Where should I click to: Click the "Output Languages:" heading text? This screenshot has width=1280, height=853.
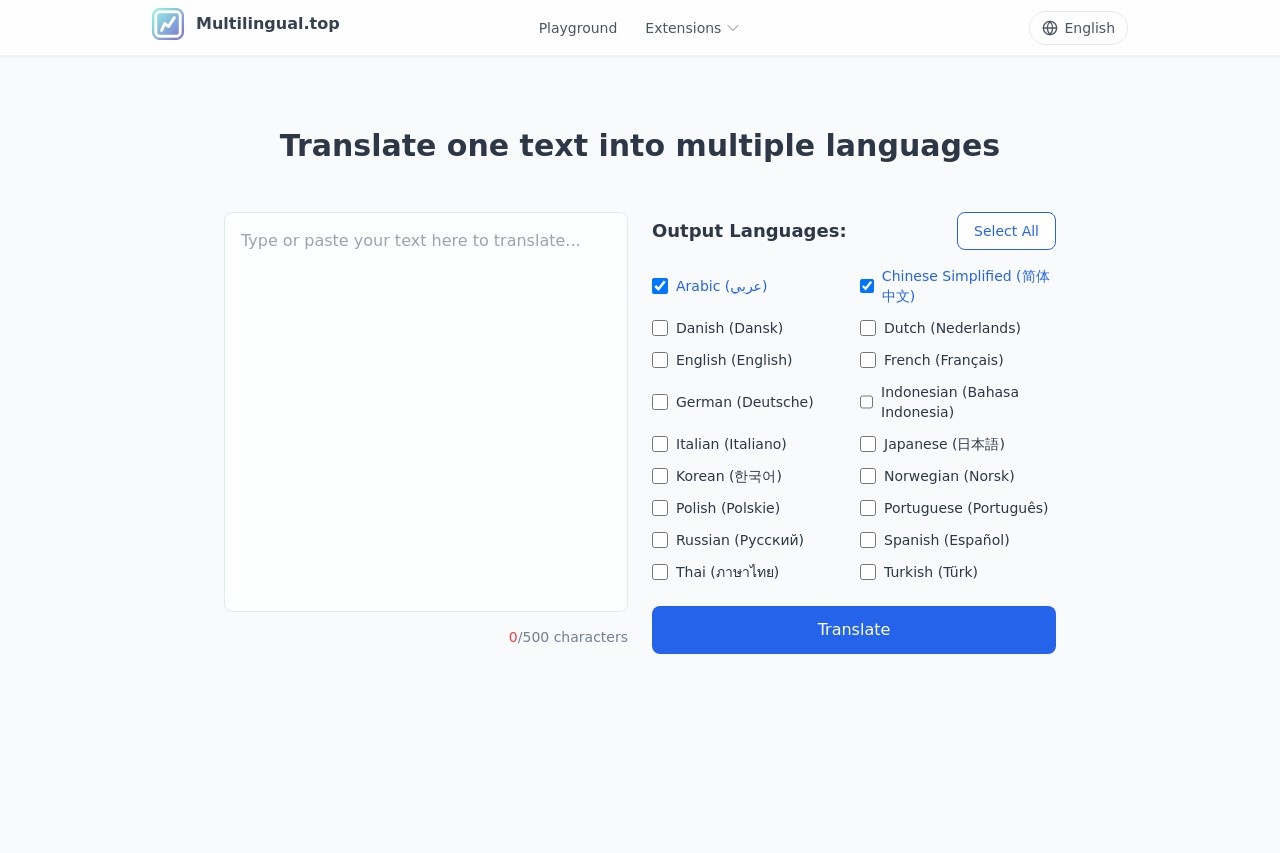click(749, 231)
